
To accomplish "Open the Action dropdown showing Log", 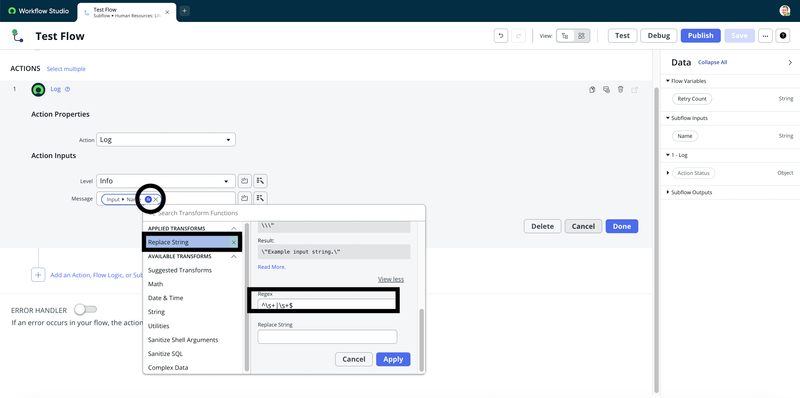I will 166,140.
